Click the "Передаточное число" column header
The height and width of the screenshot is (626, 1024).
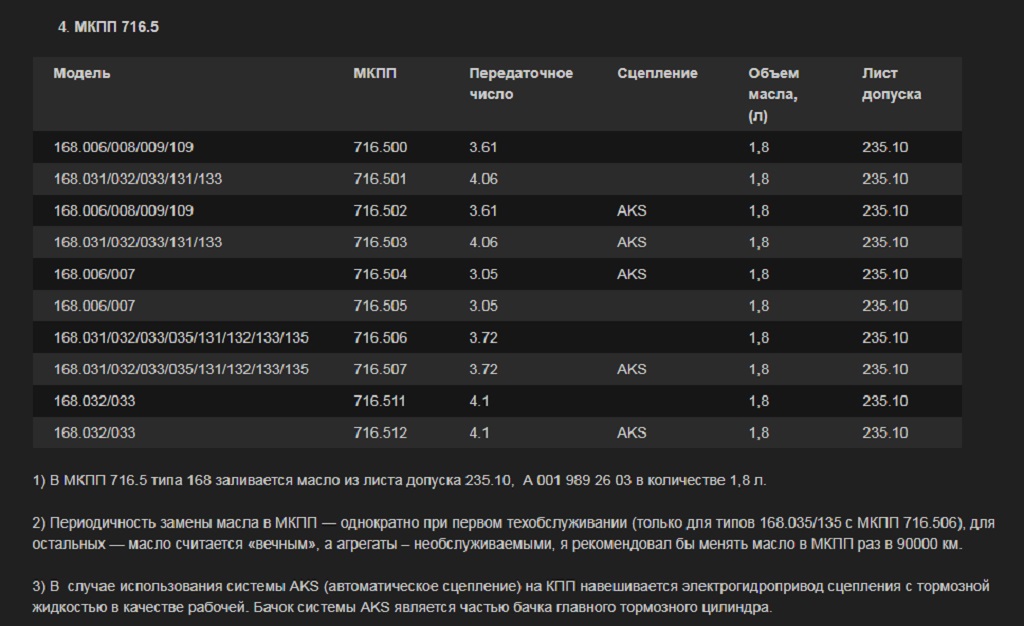[520, 84]
